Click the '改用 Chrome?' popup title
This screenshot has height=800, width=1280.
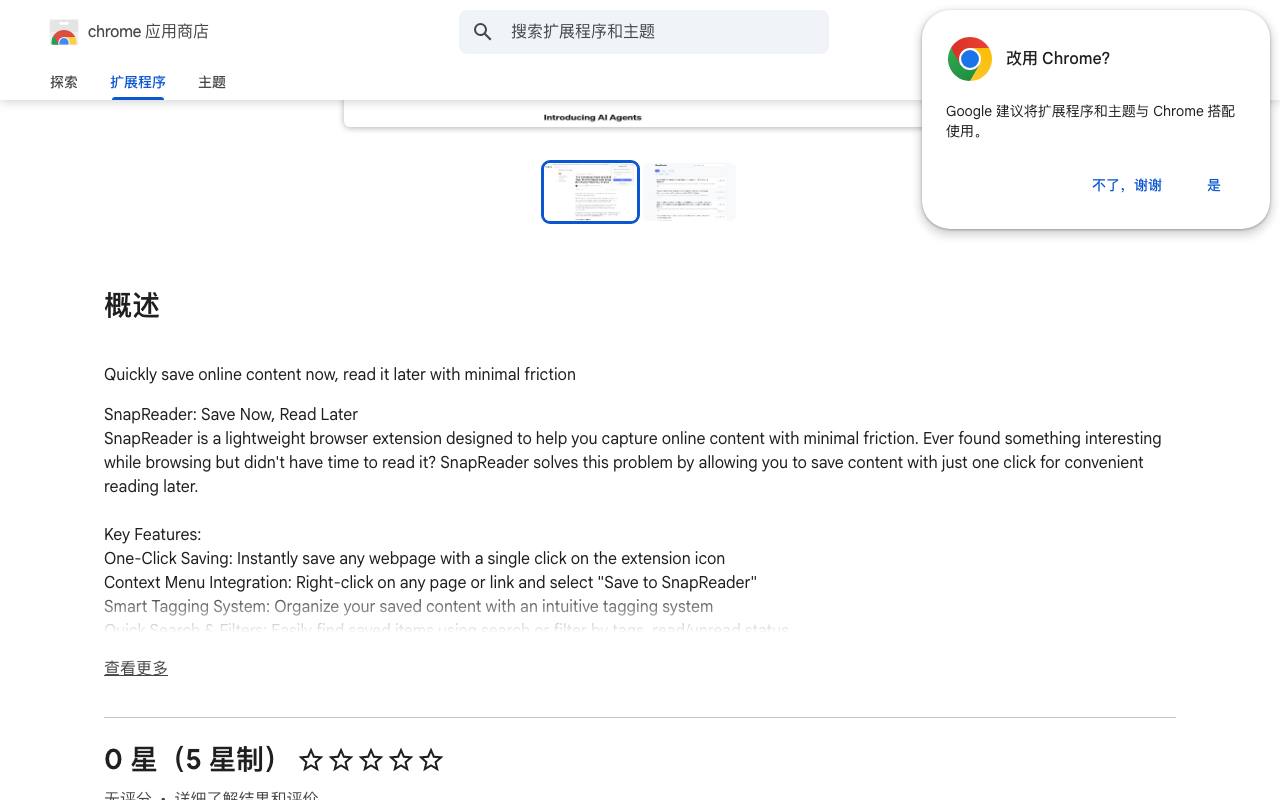pos(1058,58)
